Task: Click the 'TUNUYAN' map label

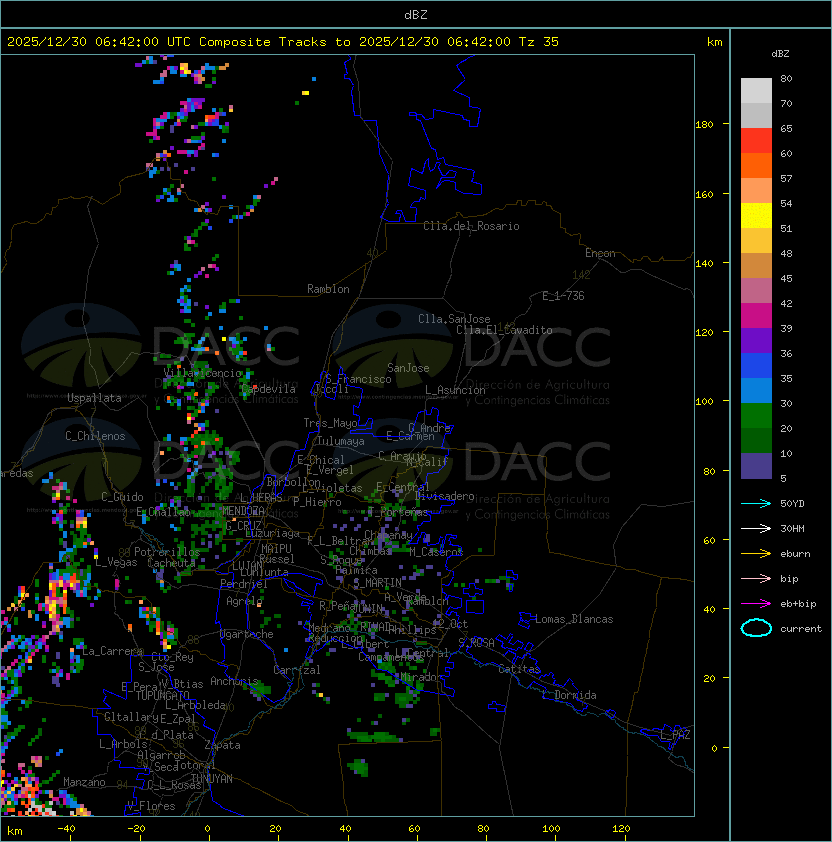Action: coord(212,779)
